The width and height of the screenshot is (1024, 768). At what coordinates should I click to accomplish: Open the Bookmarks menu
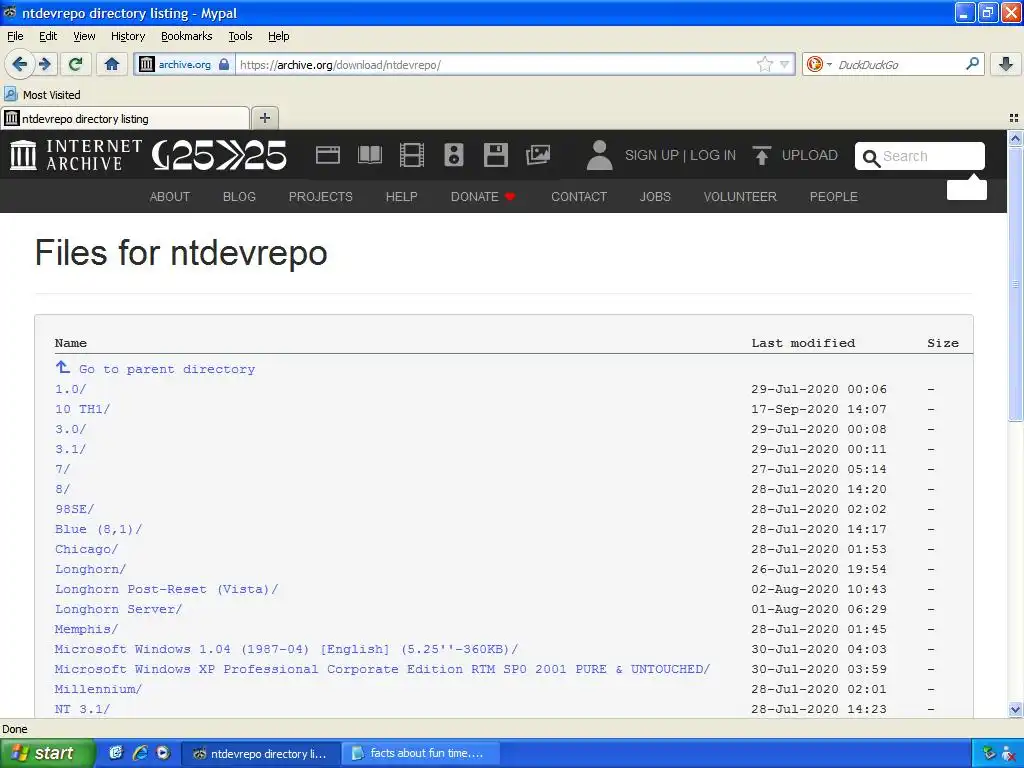click(x=187, y=36)
